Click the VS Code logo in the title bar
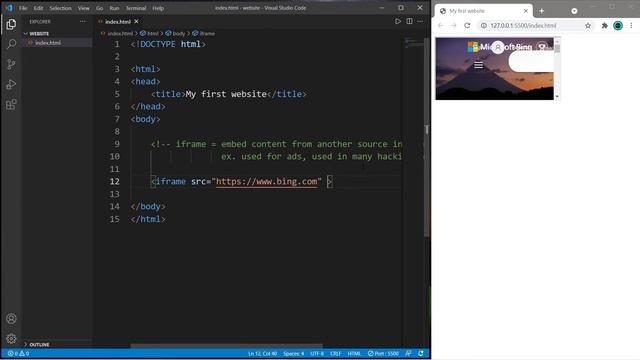This screenshot has width=640, height=360. (9, 8)
